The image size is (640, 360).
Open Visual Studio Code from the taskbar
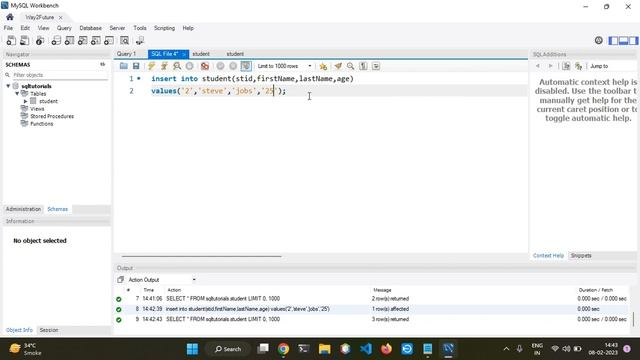point(366,349)
